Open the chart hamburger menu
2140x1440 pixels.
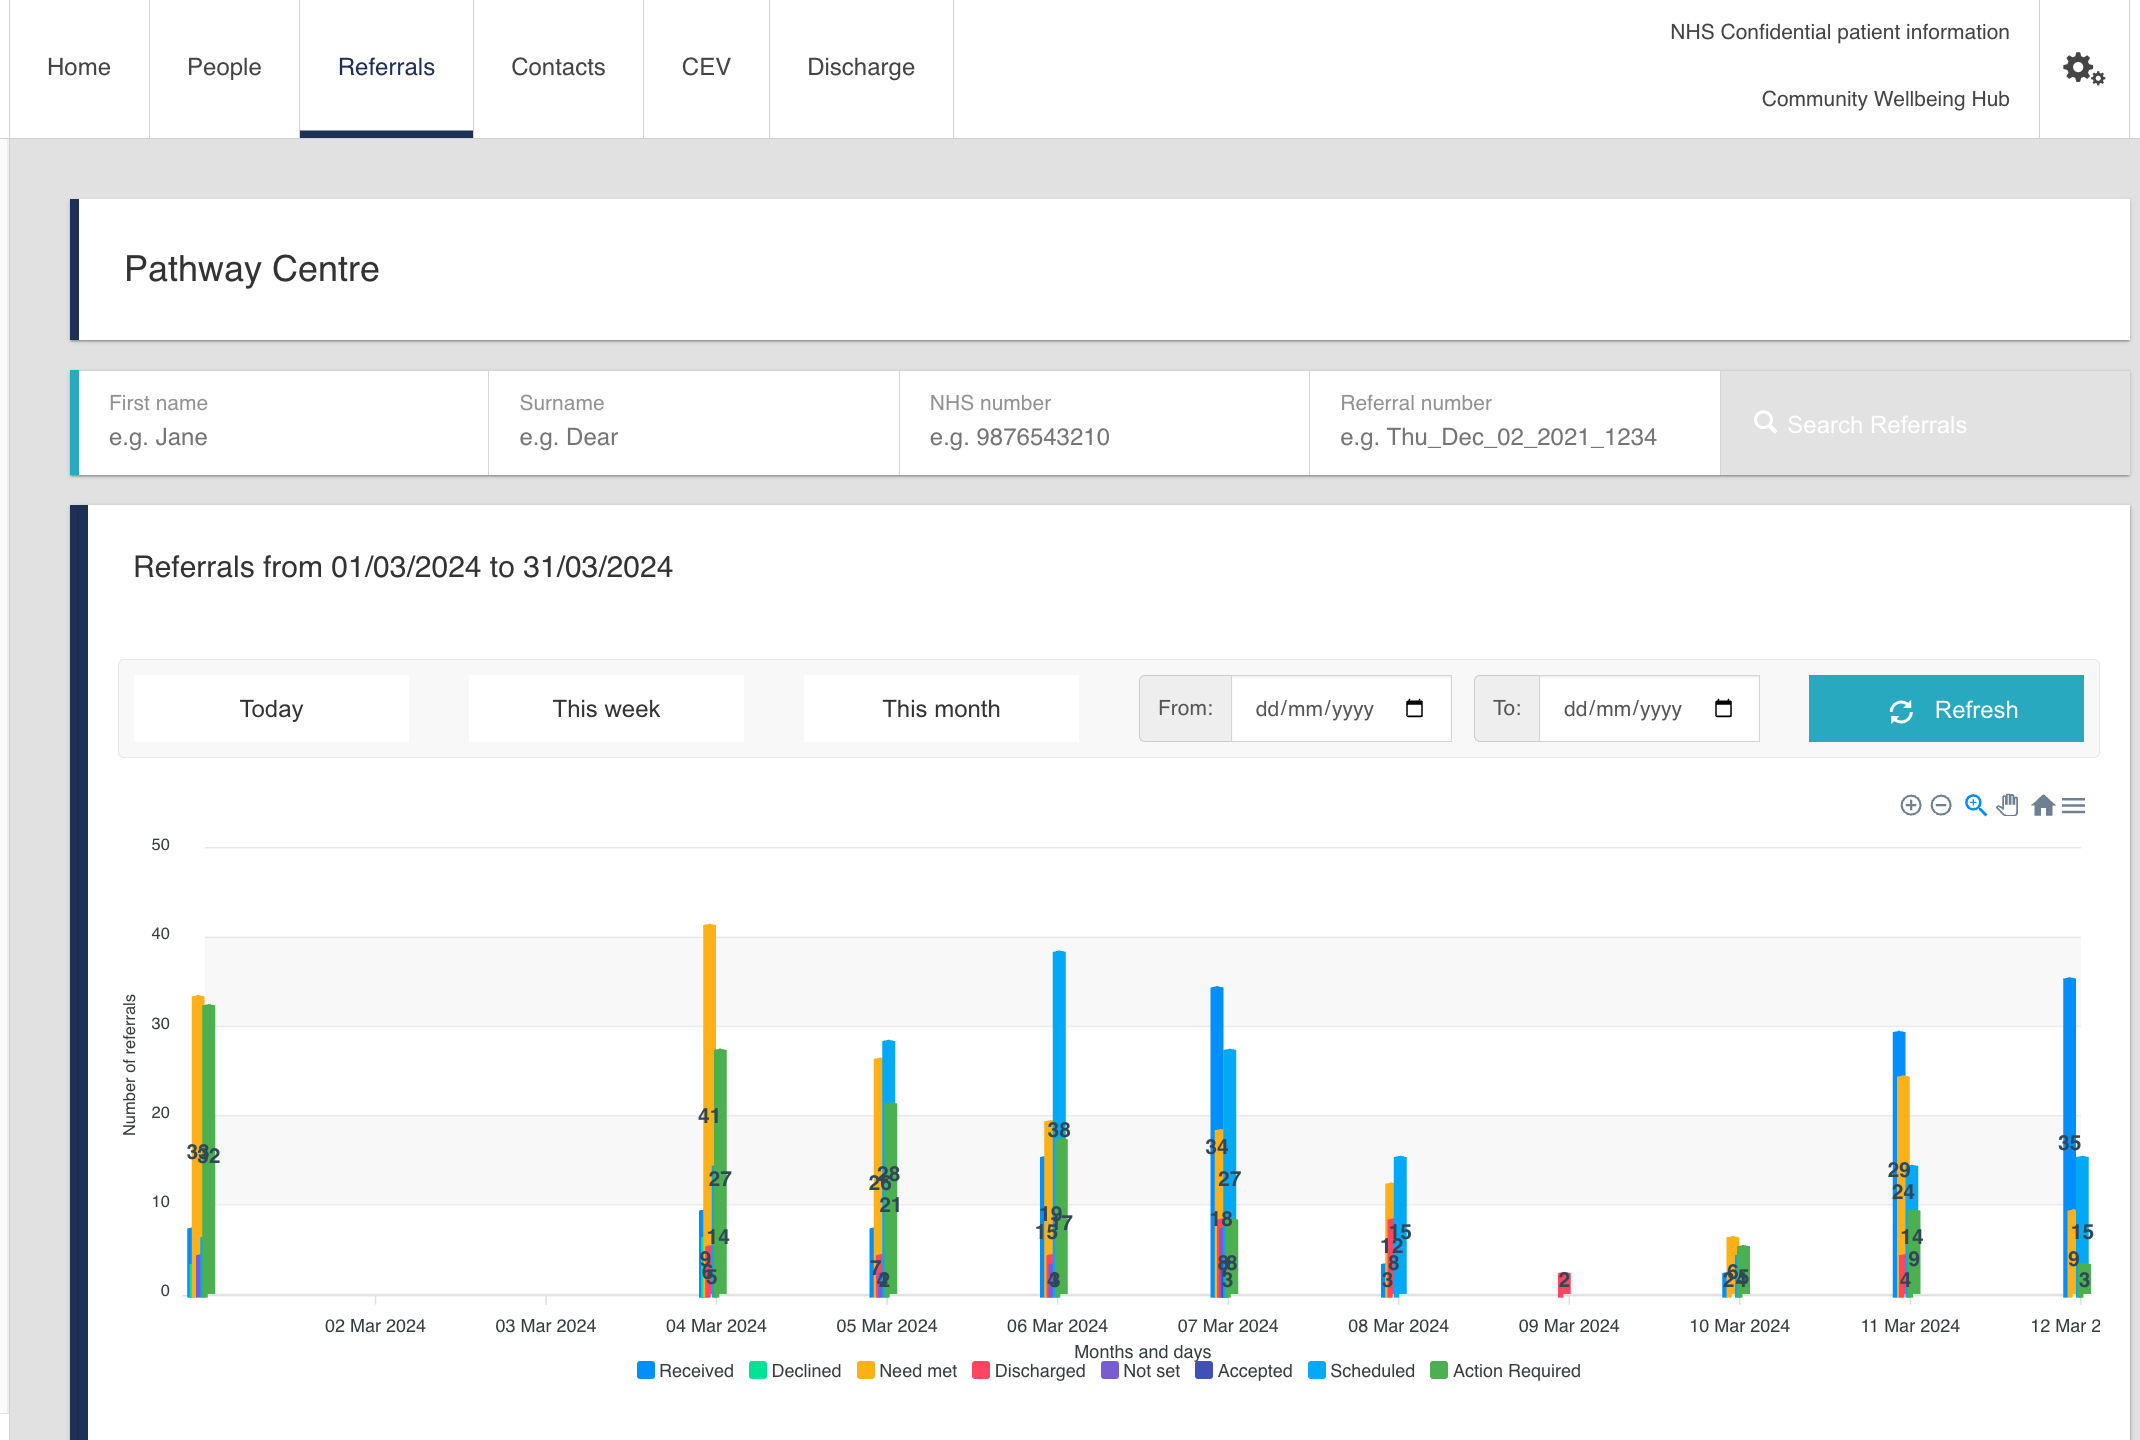tap(2074, 805)
